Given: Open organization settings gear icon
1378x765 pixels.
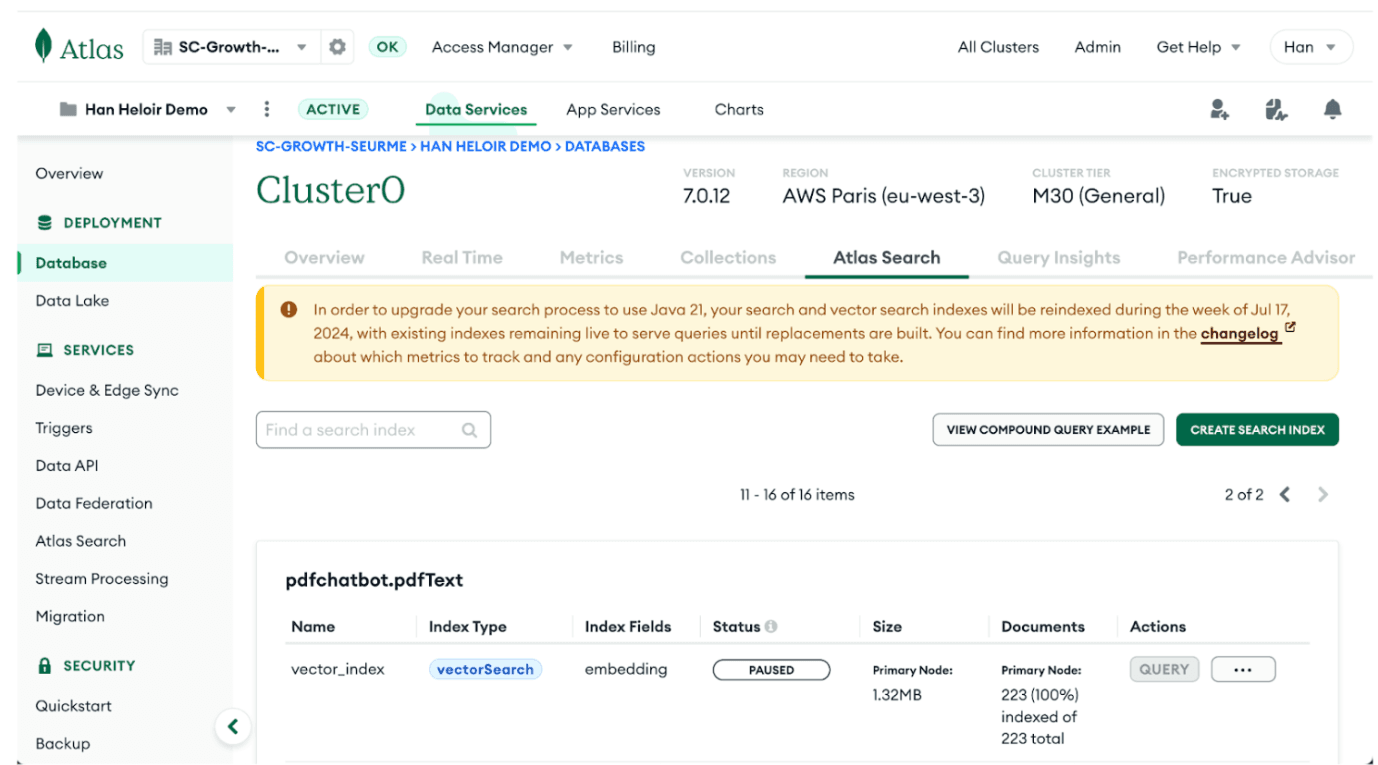Looking at the screenshot, I should point(337,47).
